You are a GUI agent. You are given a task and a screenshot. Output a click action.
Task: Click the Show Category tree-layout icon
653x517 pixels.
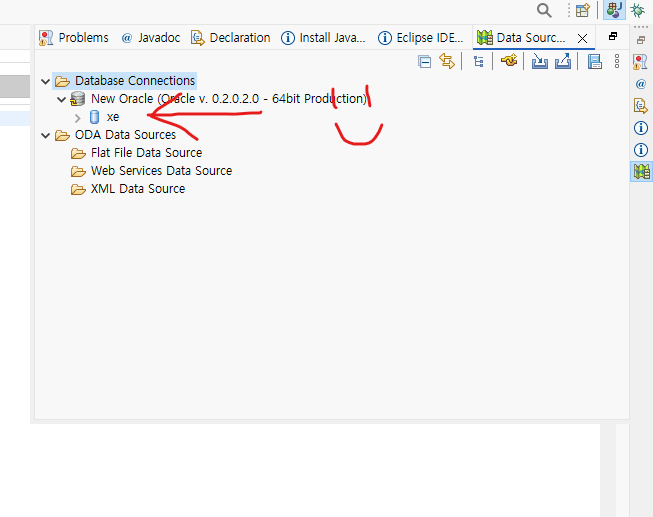478,62
